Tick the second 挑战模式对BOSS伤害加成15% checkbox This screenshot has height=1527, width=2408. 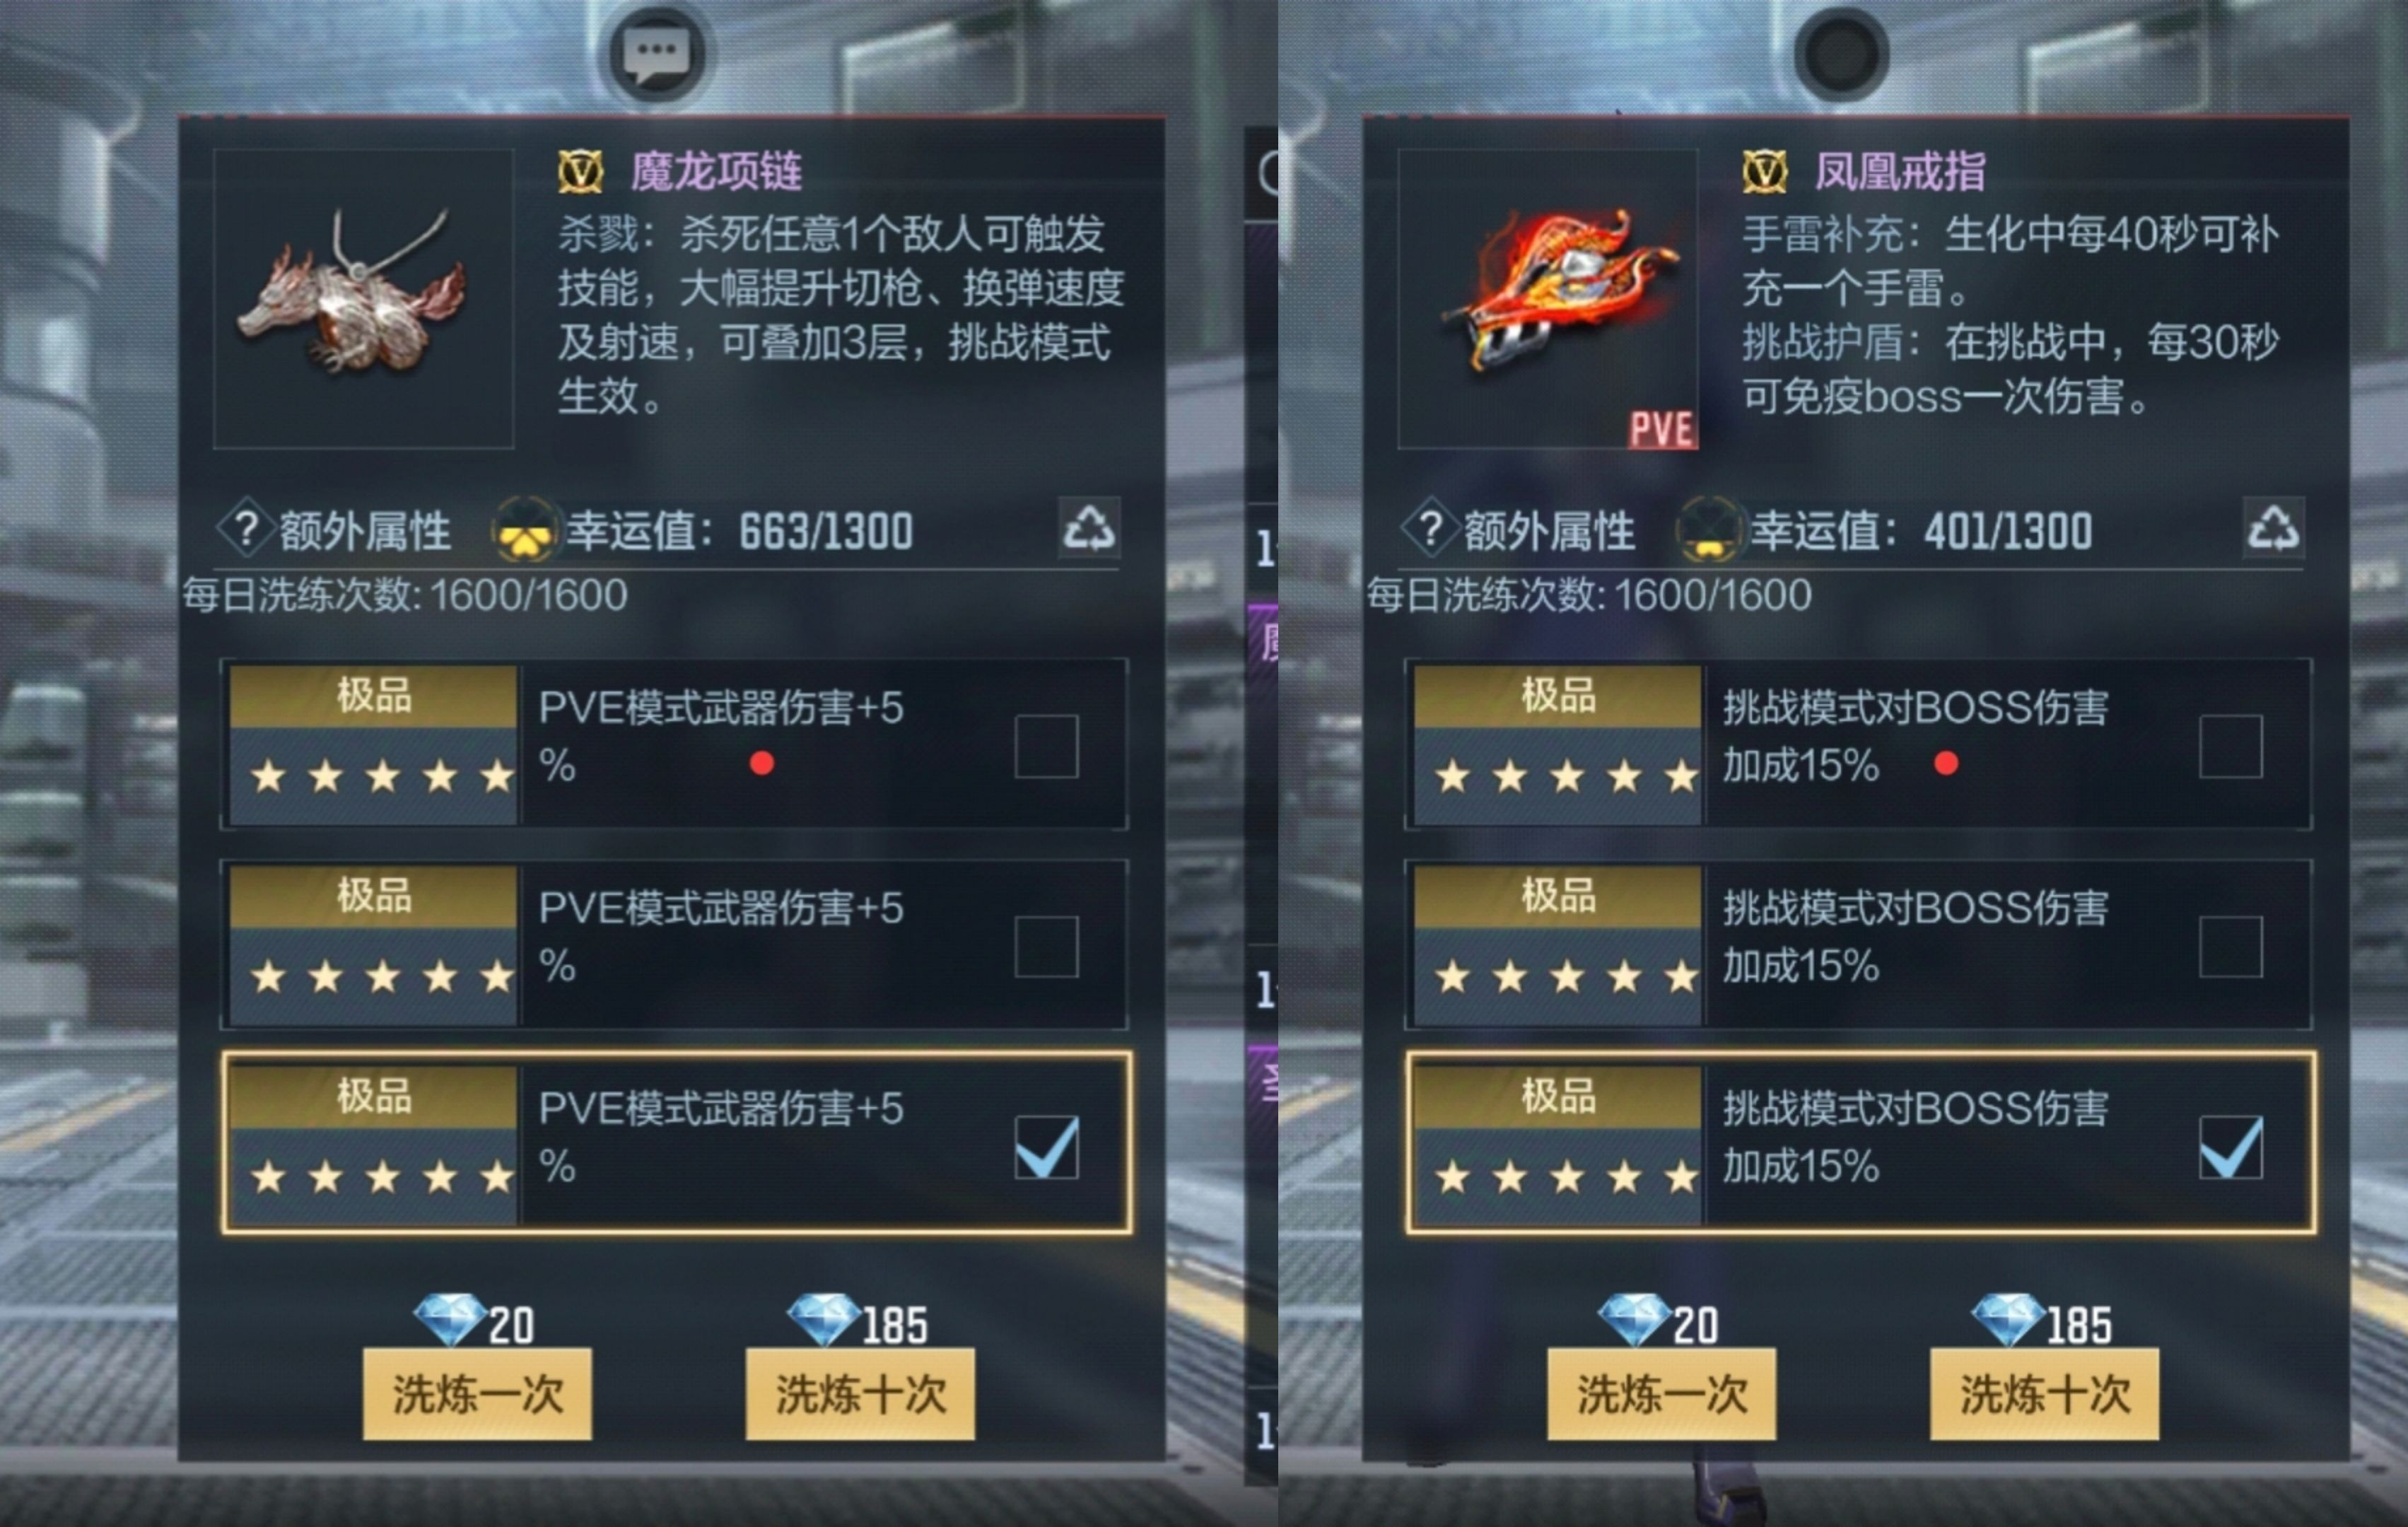click(2230, 946)
